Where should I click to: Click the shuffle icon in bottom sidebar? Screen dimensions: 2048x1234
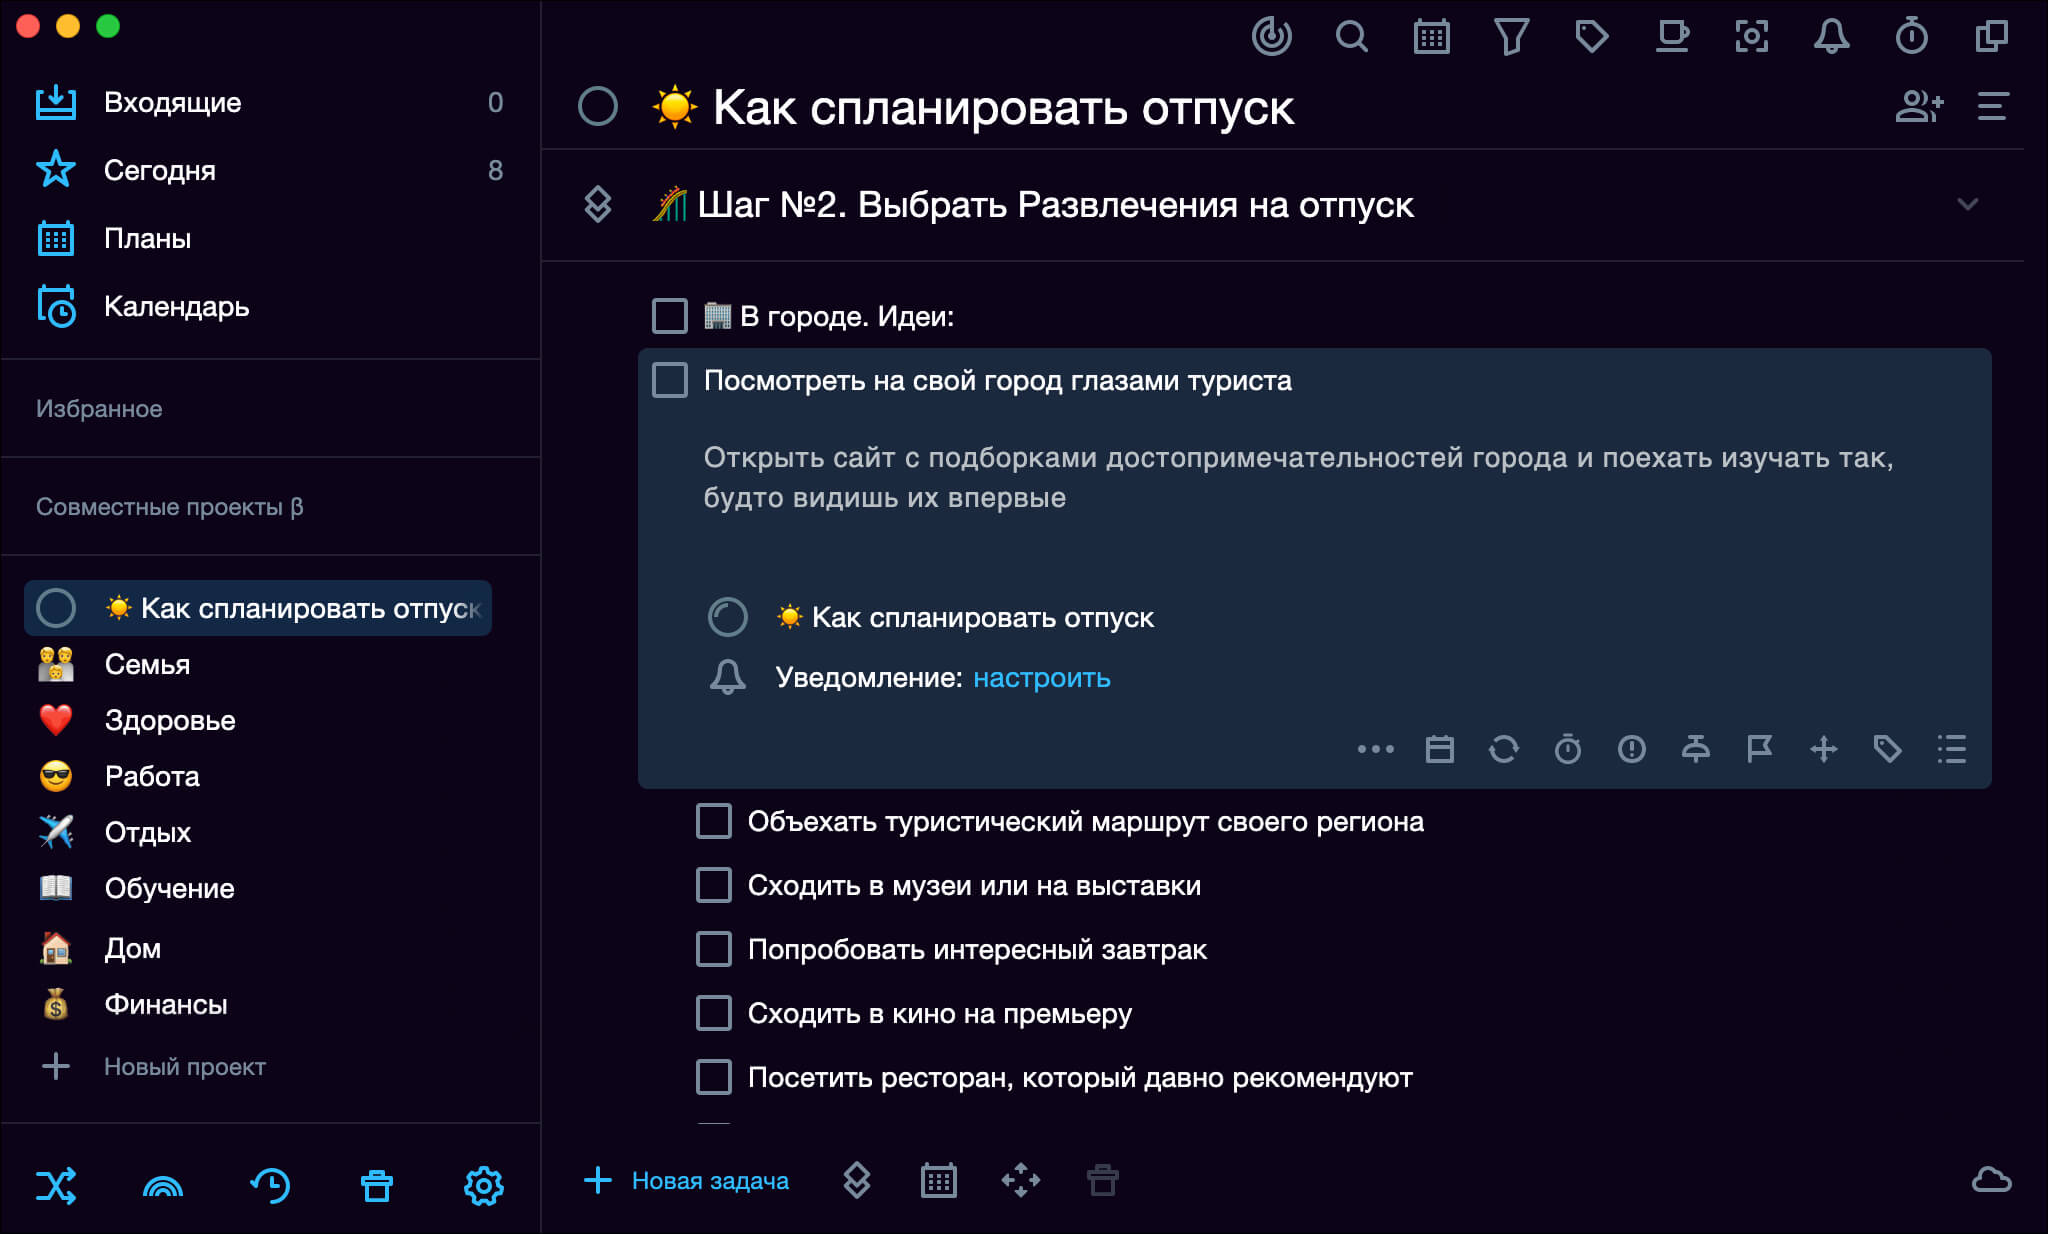[x=56, y=1186]
